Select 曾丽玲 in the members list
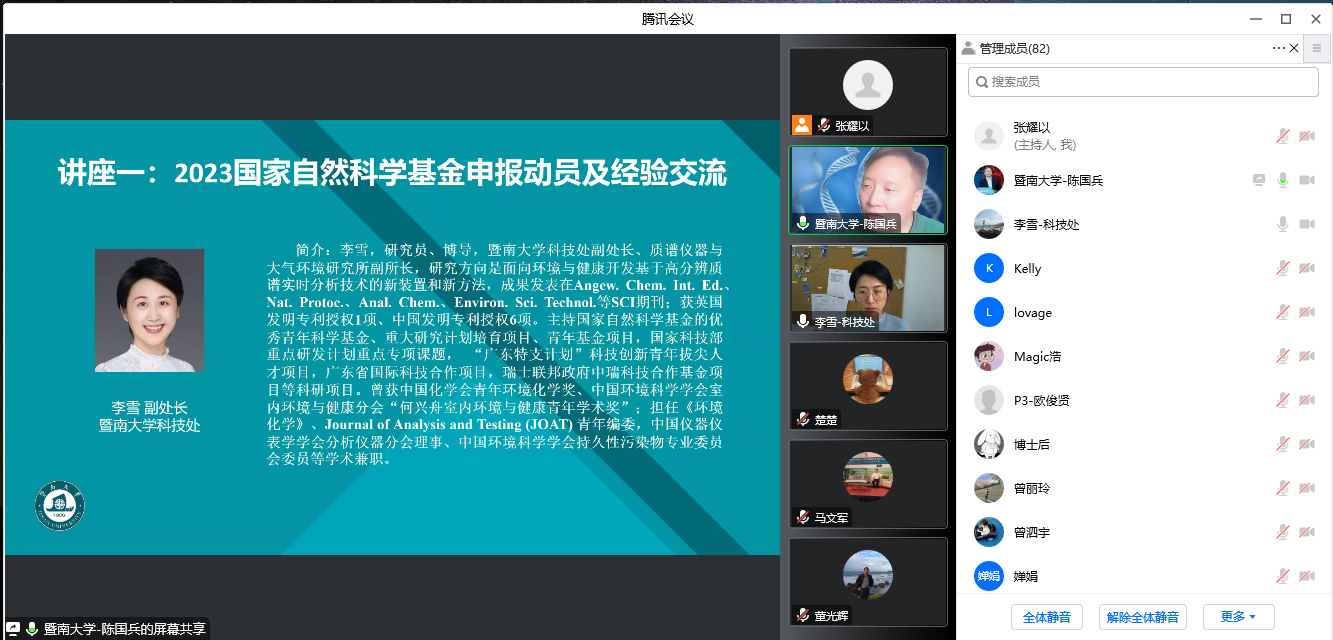The height and width of the screenshot is (640, 1333). tap(1031, 488)
